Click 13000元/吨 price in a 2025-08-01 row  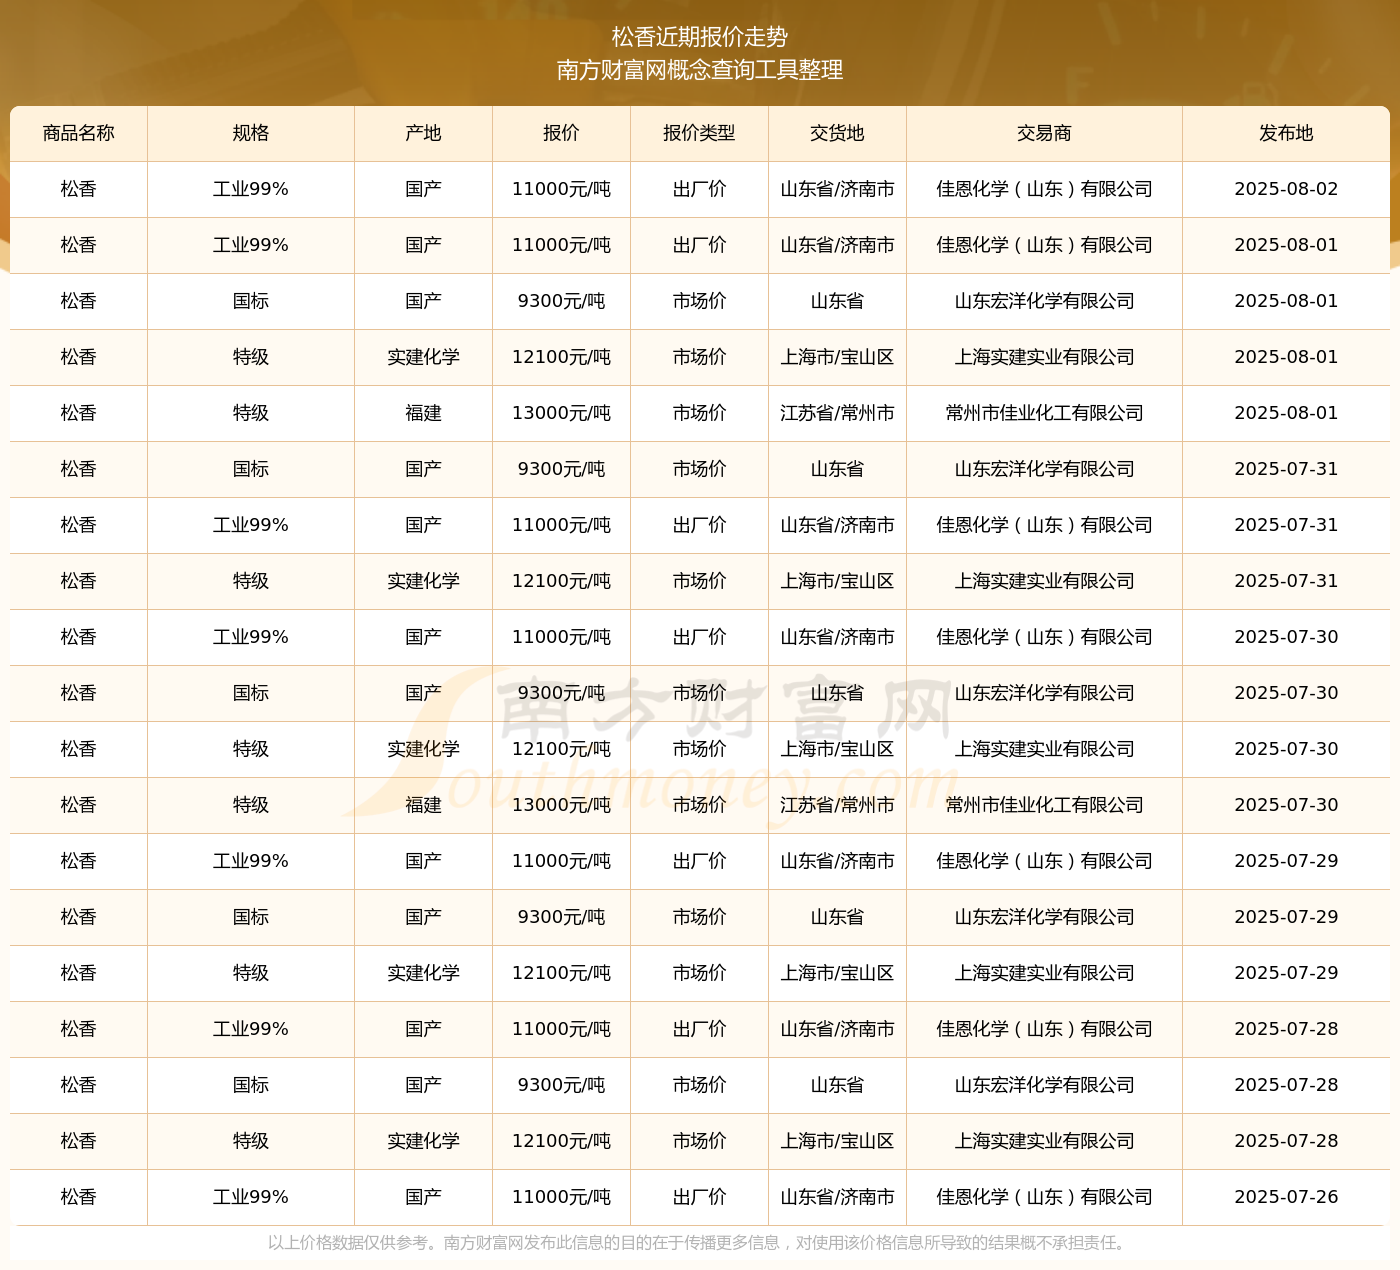pos(561,413)
